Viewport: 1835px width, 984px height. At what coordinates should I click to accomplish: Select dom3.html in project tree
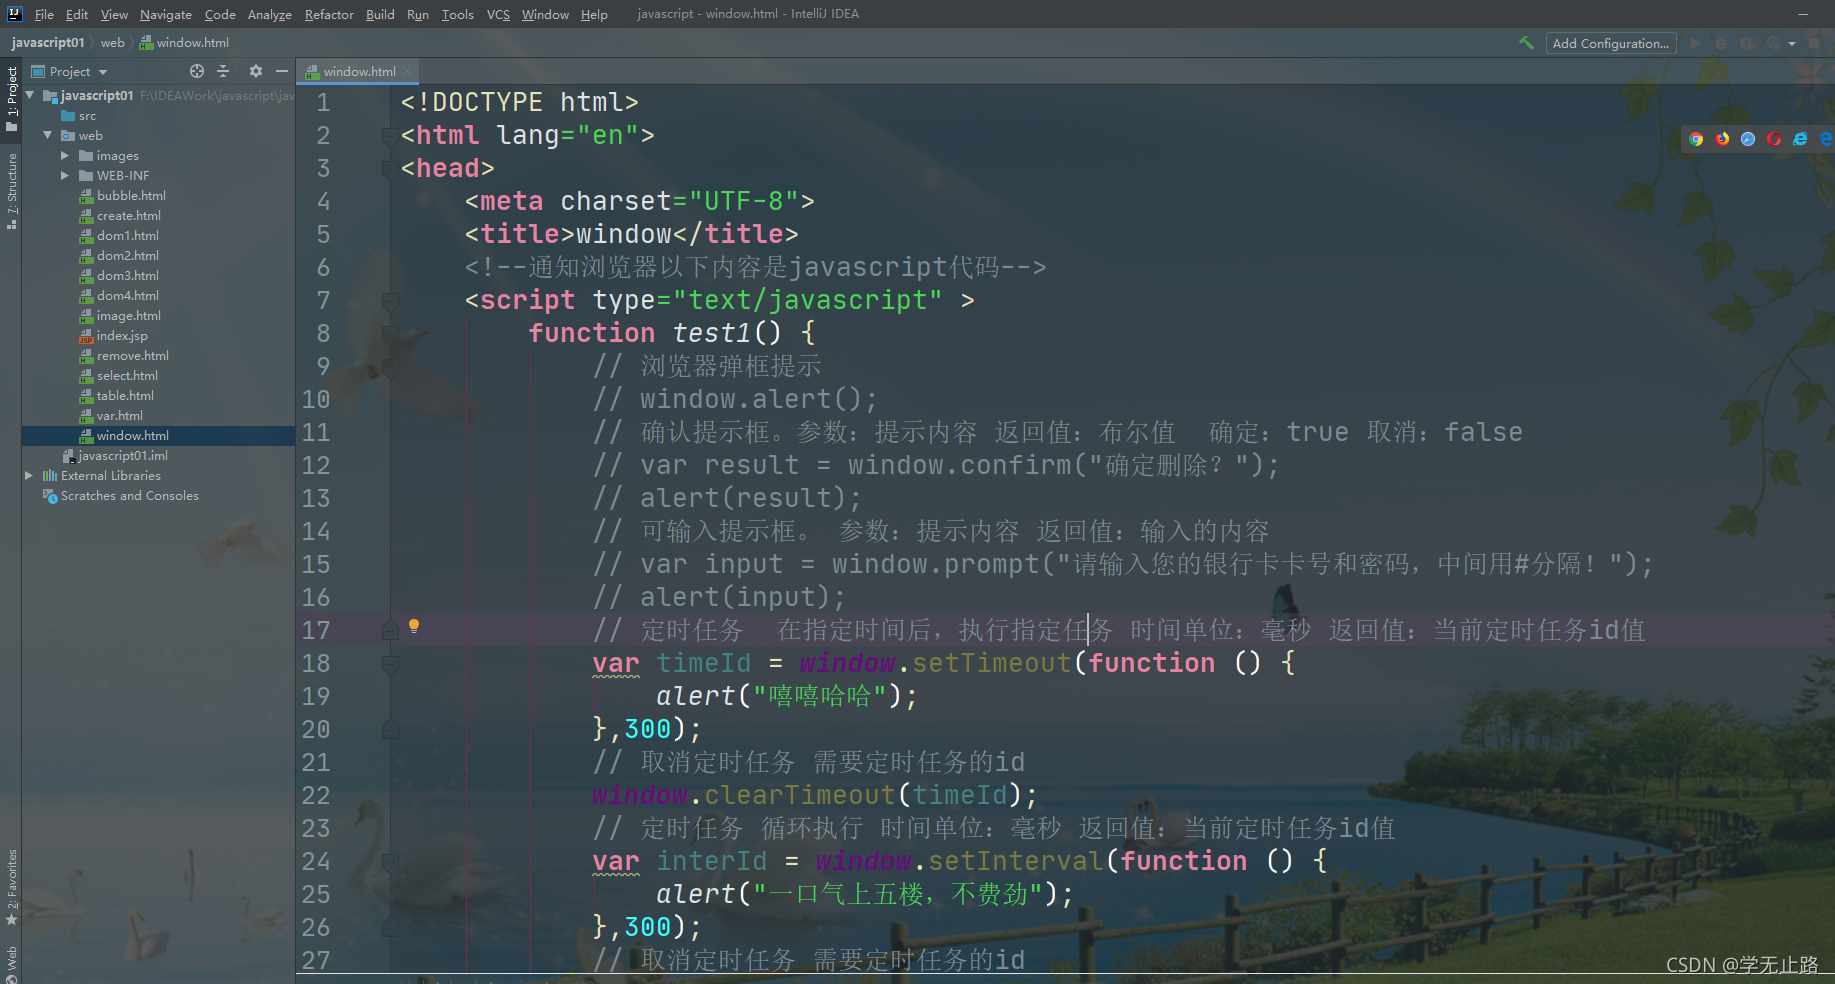(127, 275)
